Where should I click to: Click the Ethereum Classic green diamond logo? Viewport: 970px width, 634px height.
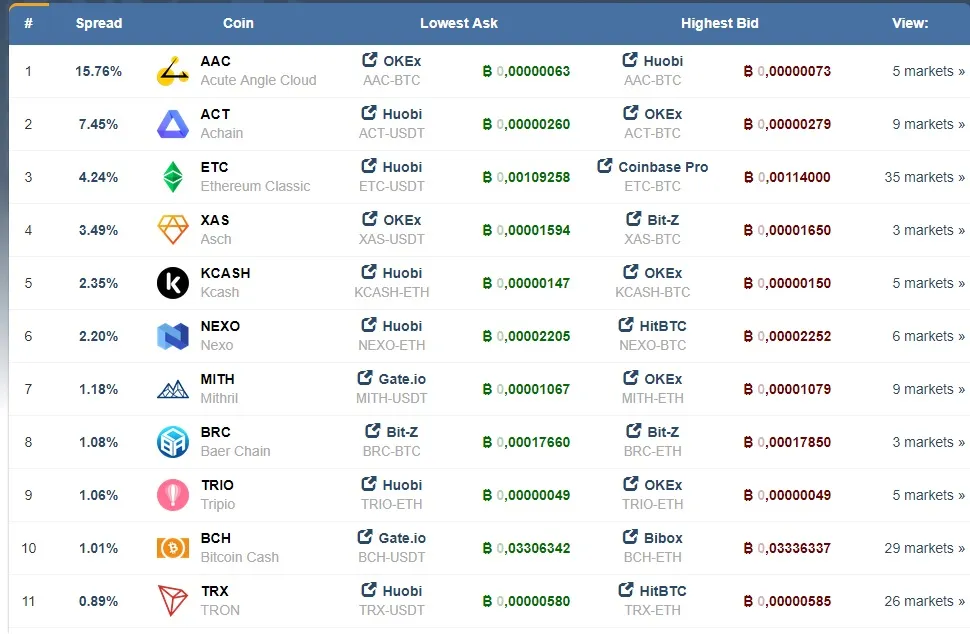[173, 177]
